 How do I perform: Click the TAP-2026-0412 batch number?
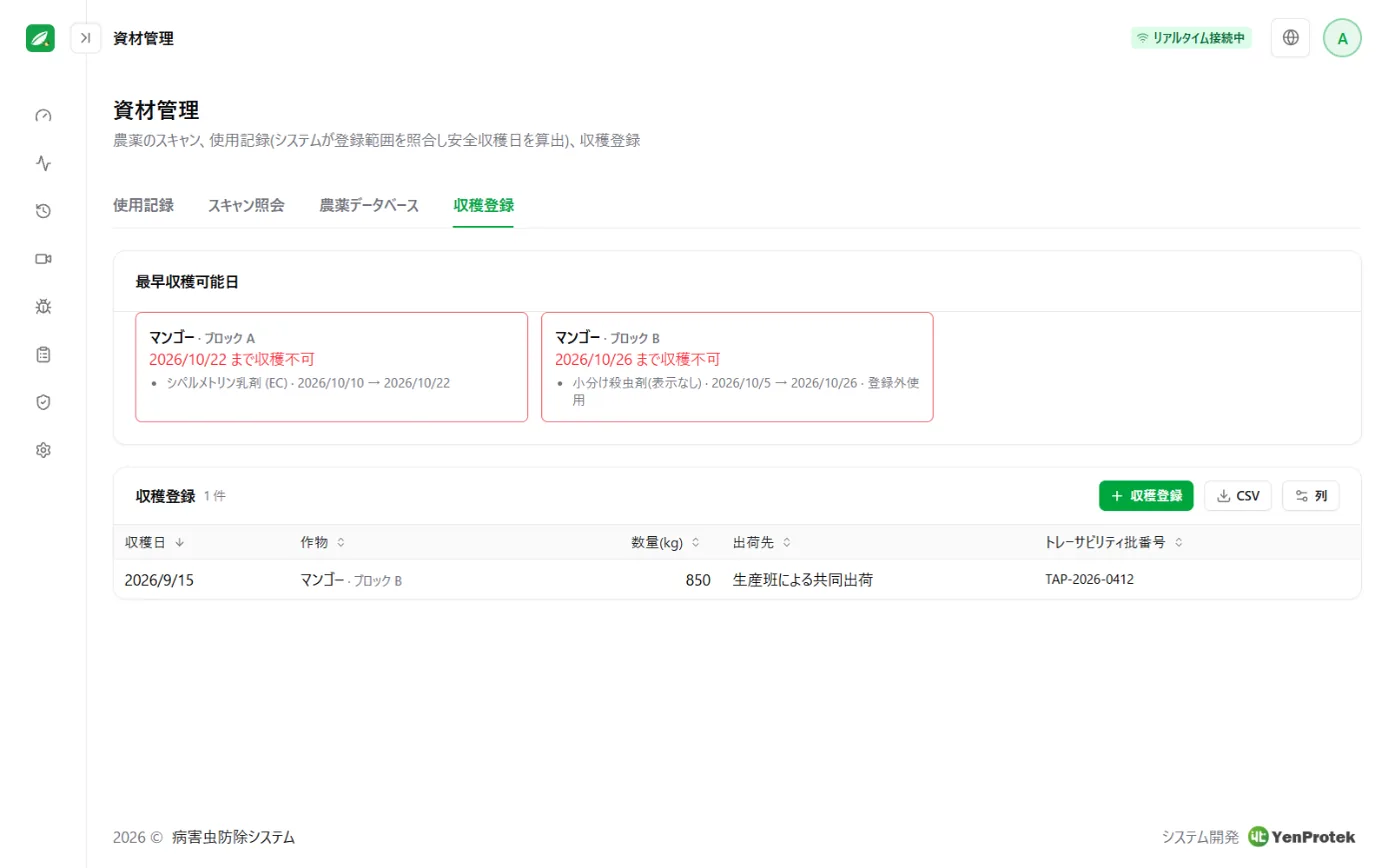1089,579
